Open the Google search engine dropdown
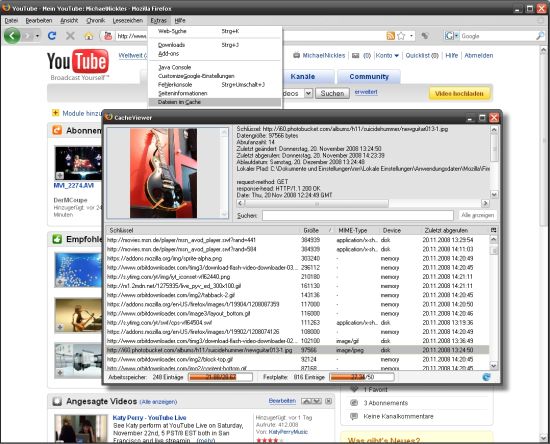 pyautogui.click(x=451, y=36)
